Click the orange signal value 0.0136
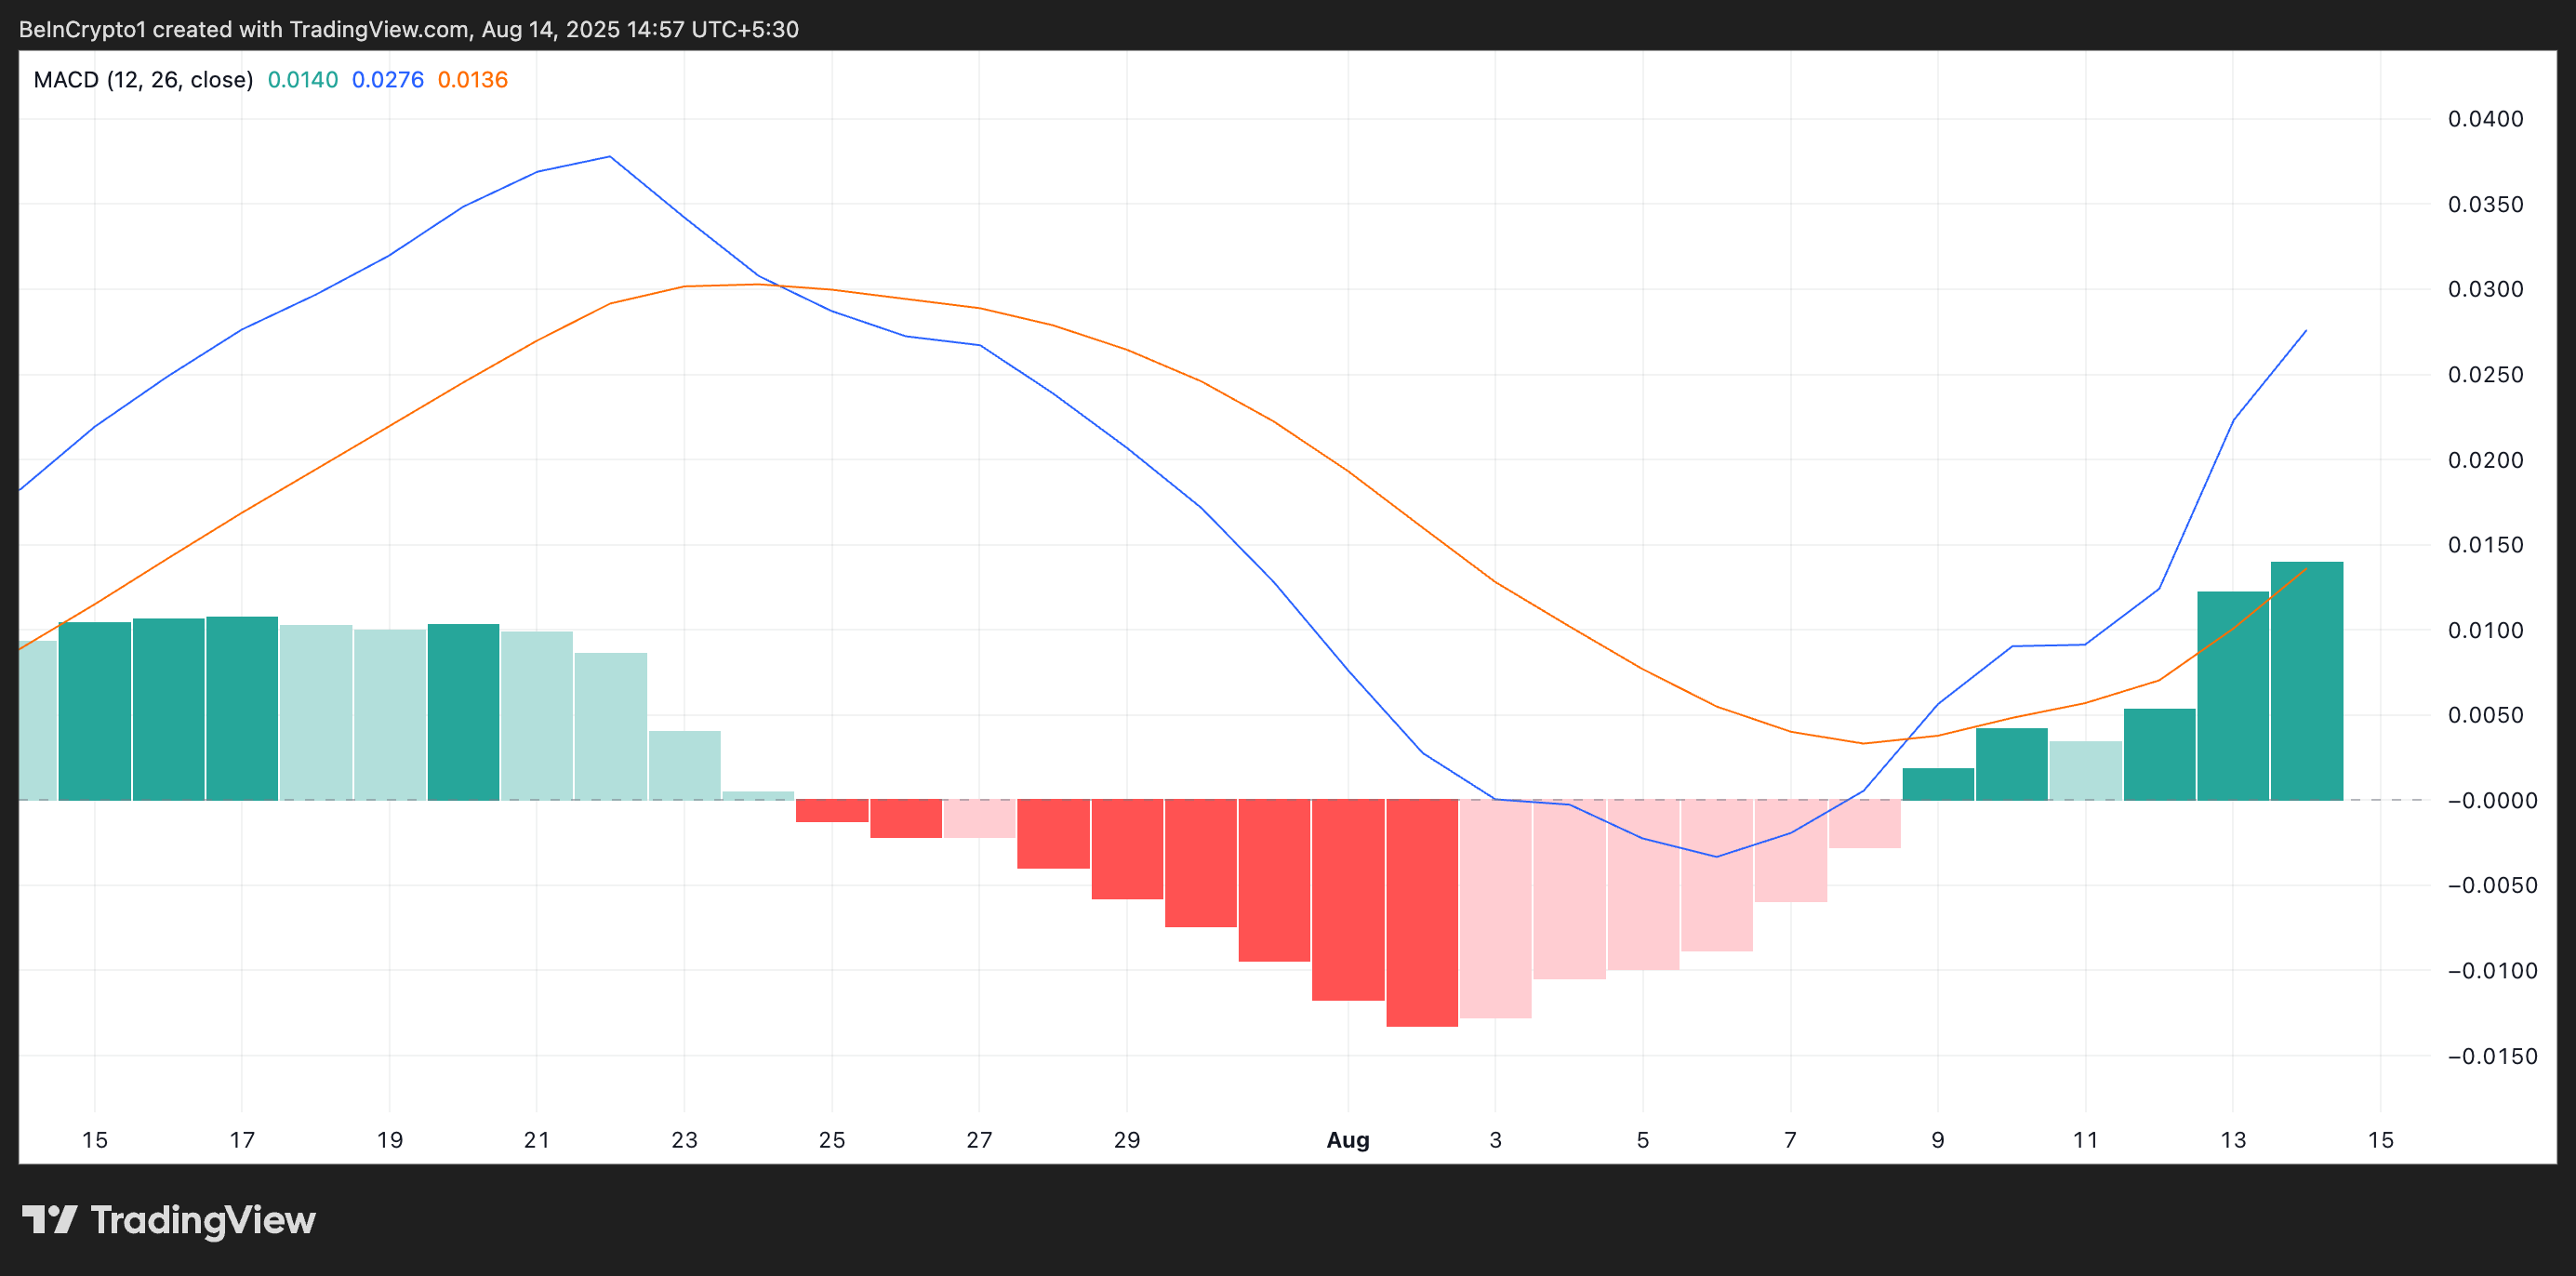Image resolution: width=2576 pixels, height=1276 pixels. [x=472, y=80]
